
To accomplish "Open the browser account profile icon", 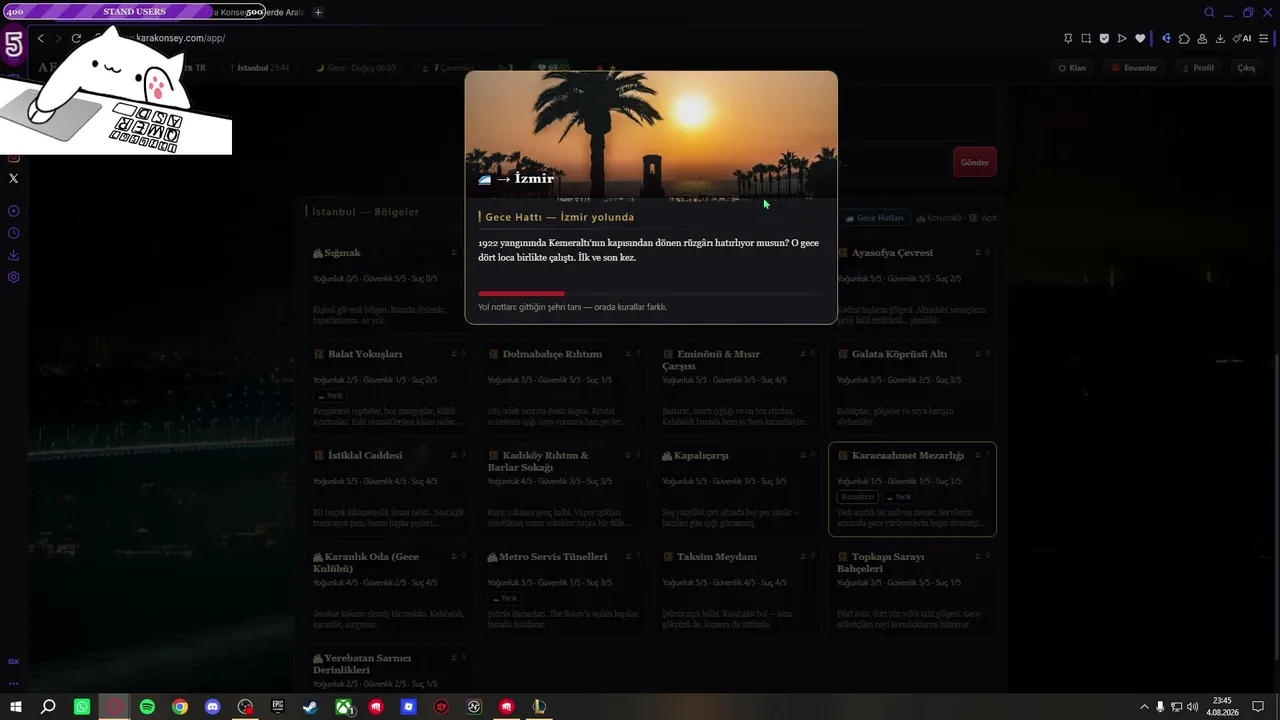I will pos(1202,38).
